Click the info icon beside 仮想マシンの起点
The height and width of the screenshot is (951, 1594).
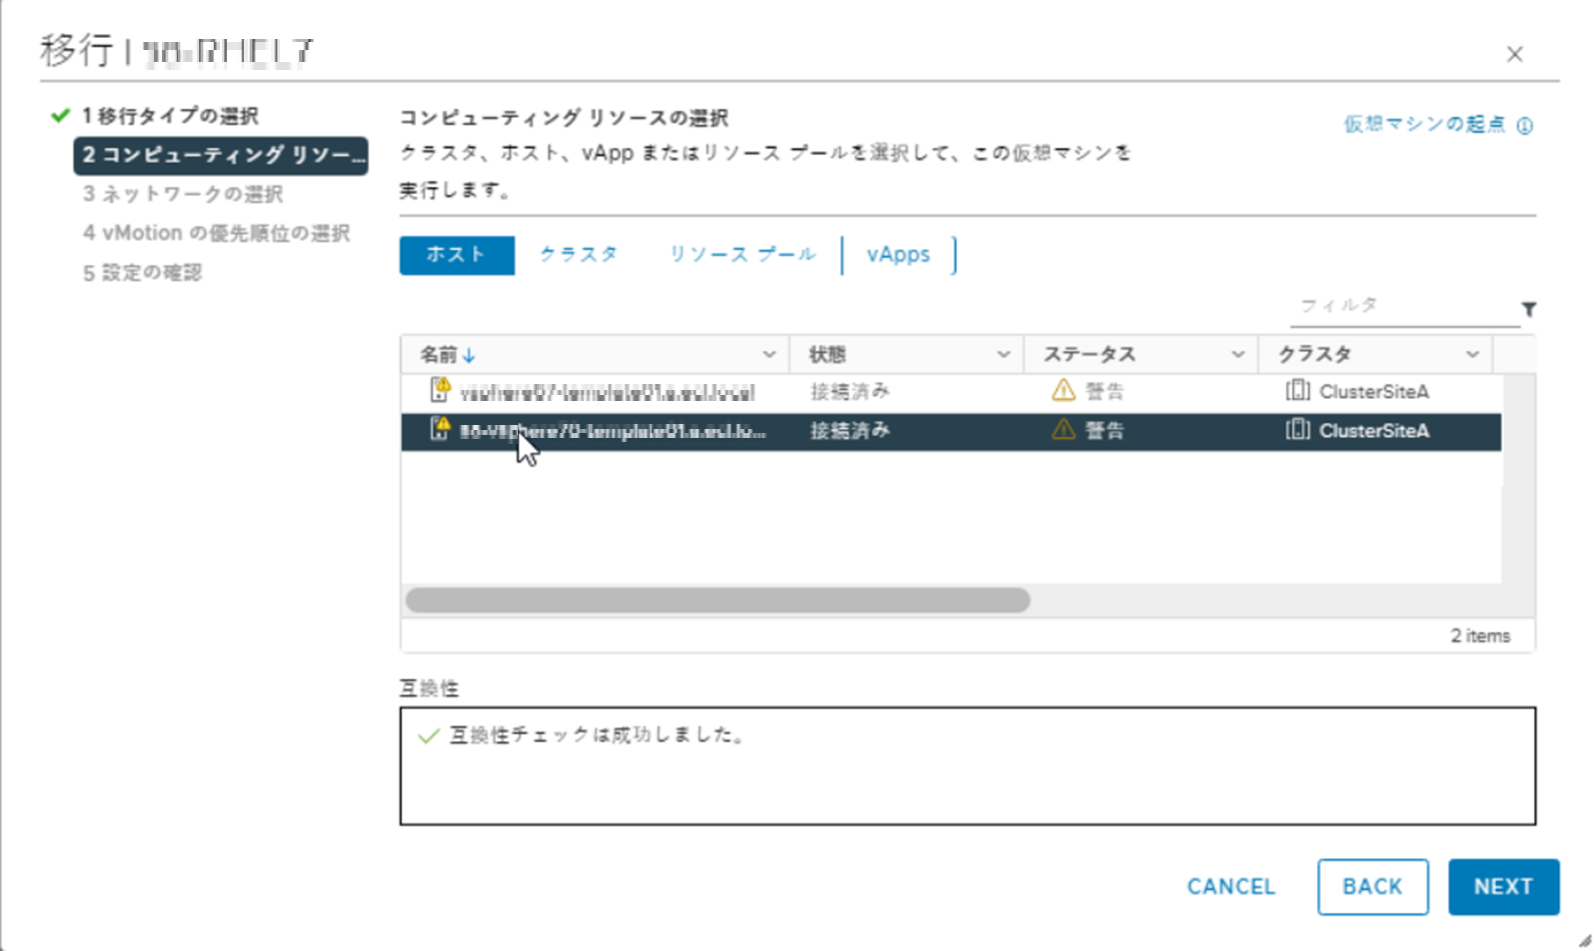pos(1524,126)
